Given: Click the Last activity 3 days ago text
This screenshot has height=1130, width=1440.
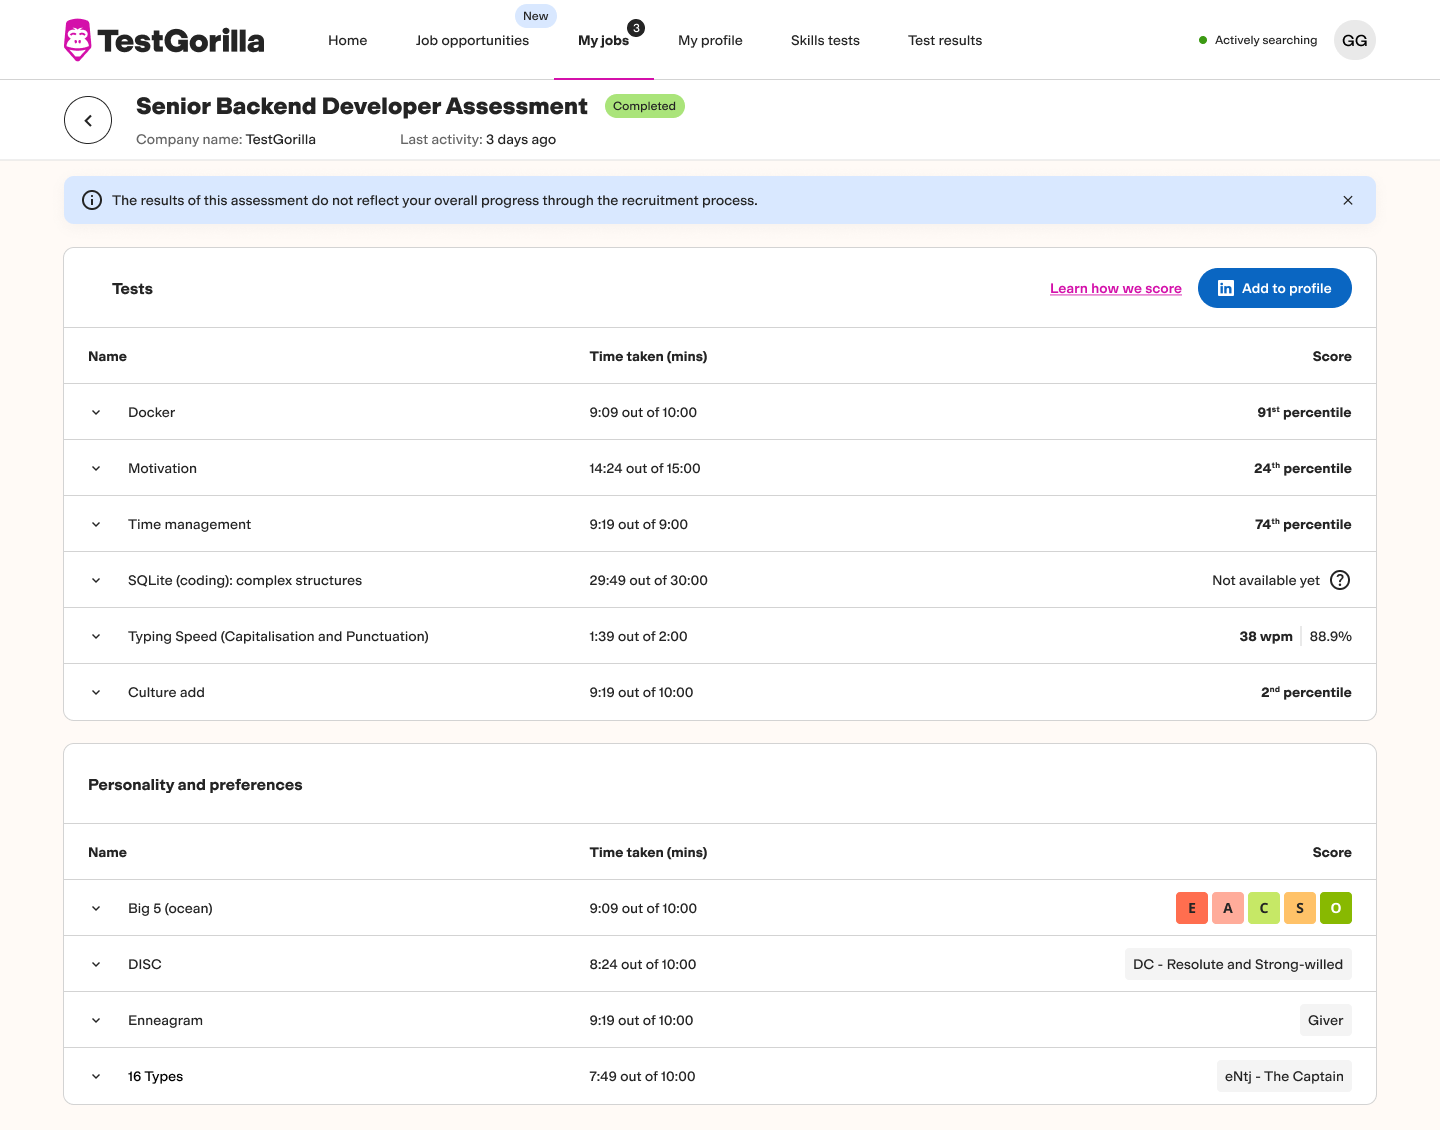Looking at the screenshot, I should pyautogui.click(x=478, y=139).
